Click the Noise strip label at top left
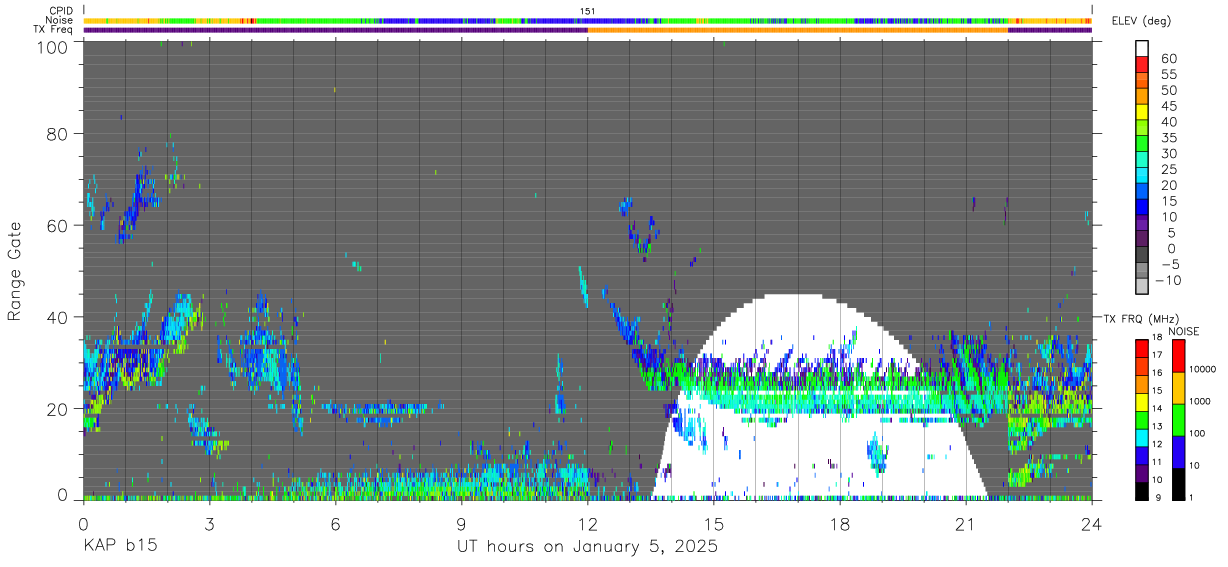The image size is (1228, 567). (x=60, y=20)
